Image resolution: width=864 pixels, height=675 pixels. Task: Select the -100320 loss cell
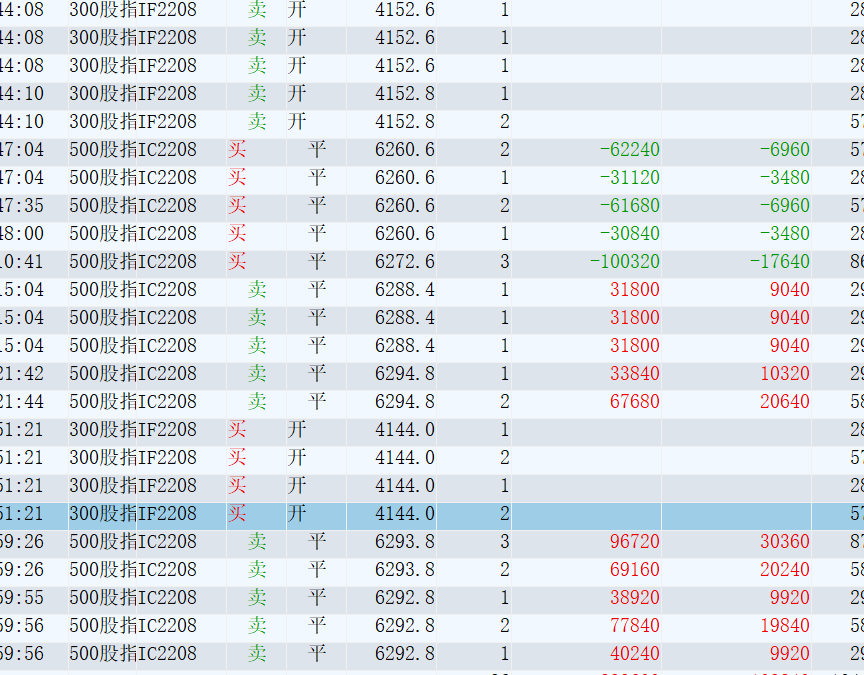click(x=624, y=262)
